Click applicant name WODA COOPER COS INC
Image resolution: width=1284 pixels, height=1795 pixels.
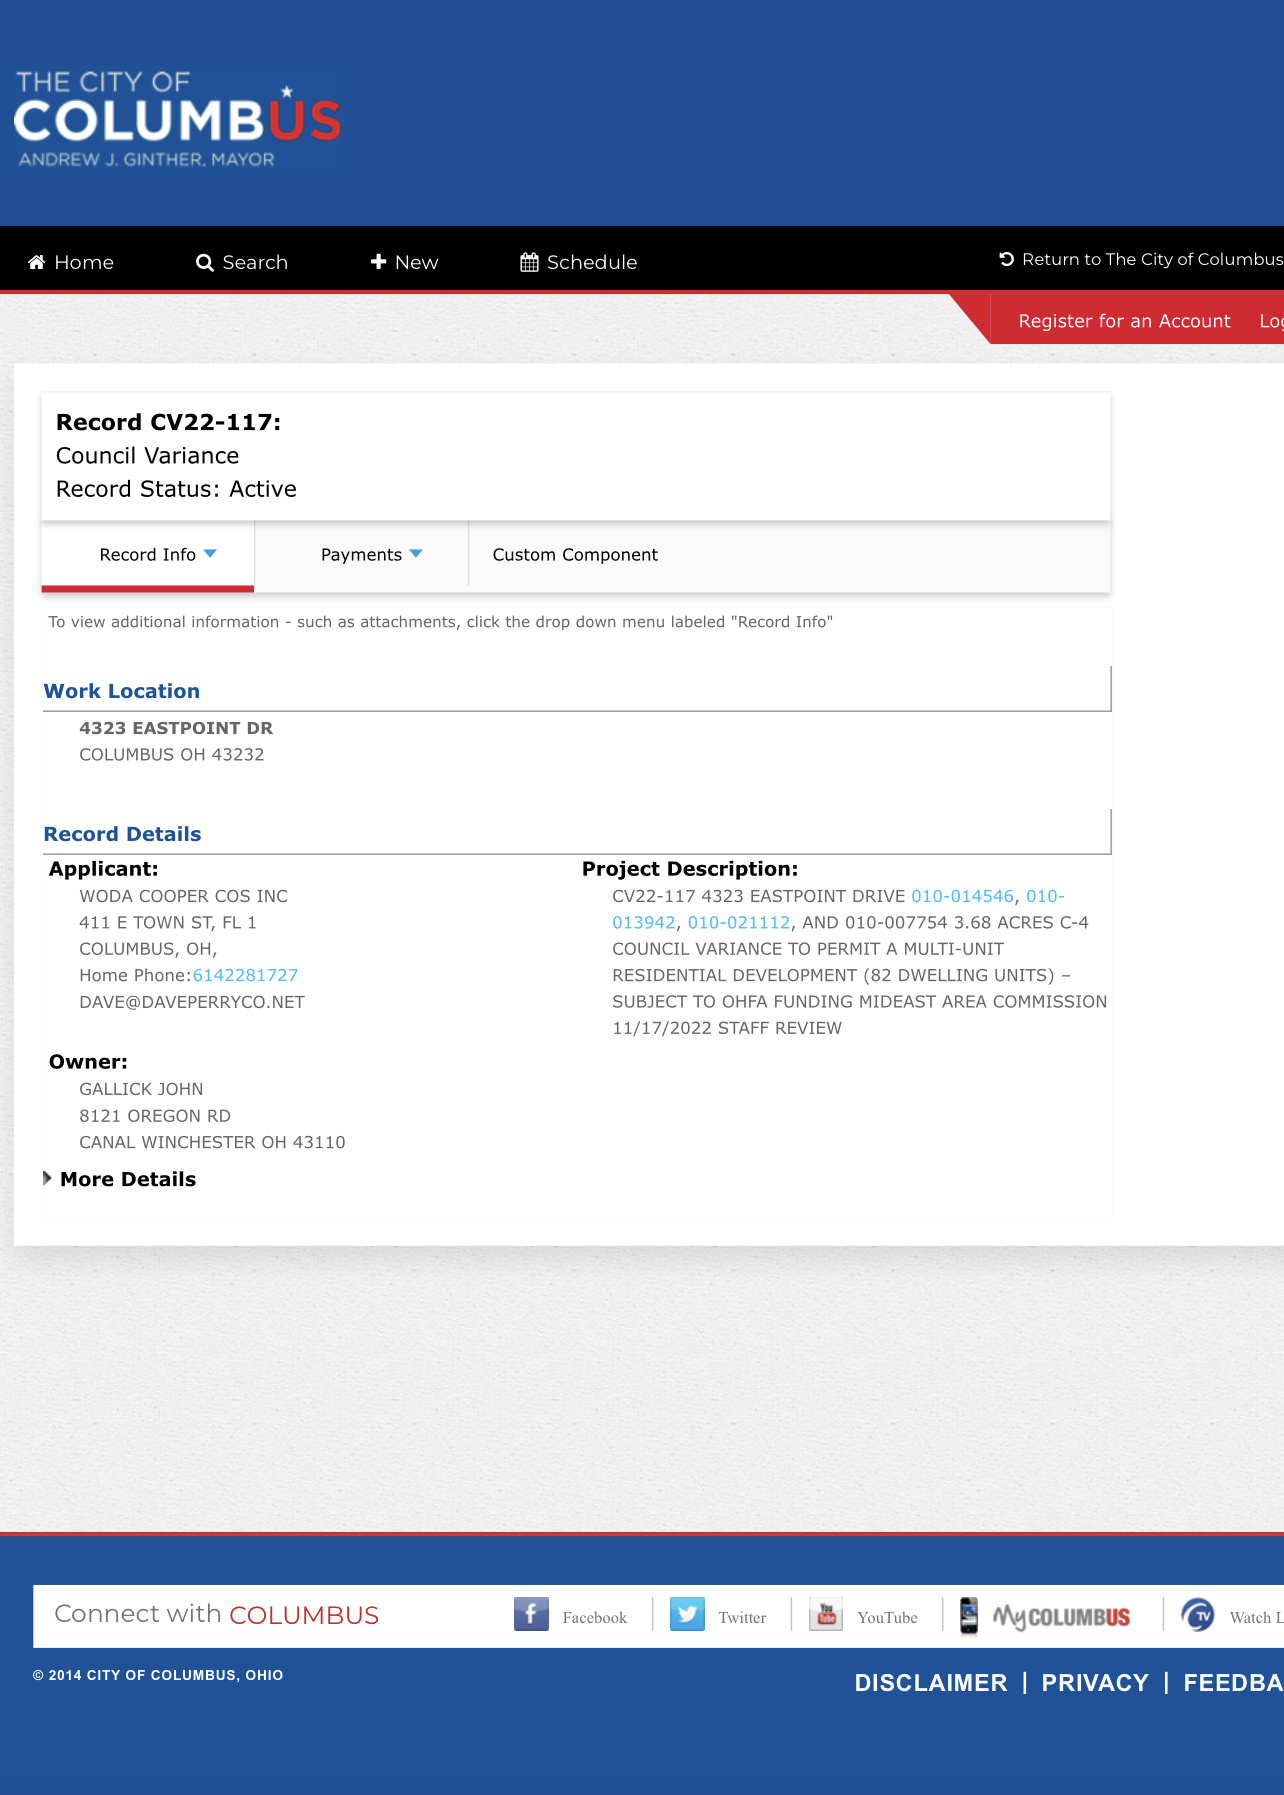[x=184, y=896]
